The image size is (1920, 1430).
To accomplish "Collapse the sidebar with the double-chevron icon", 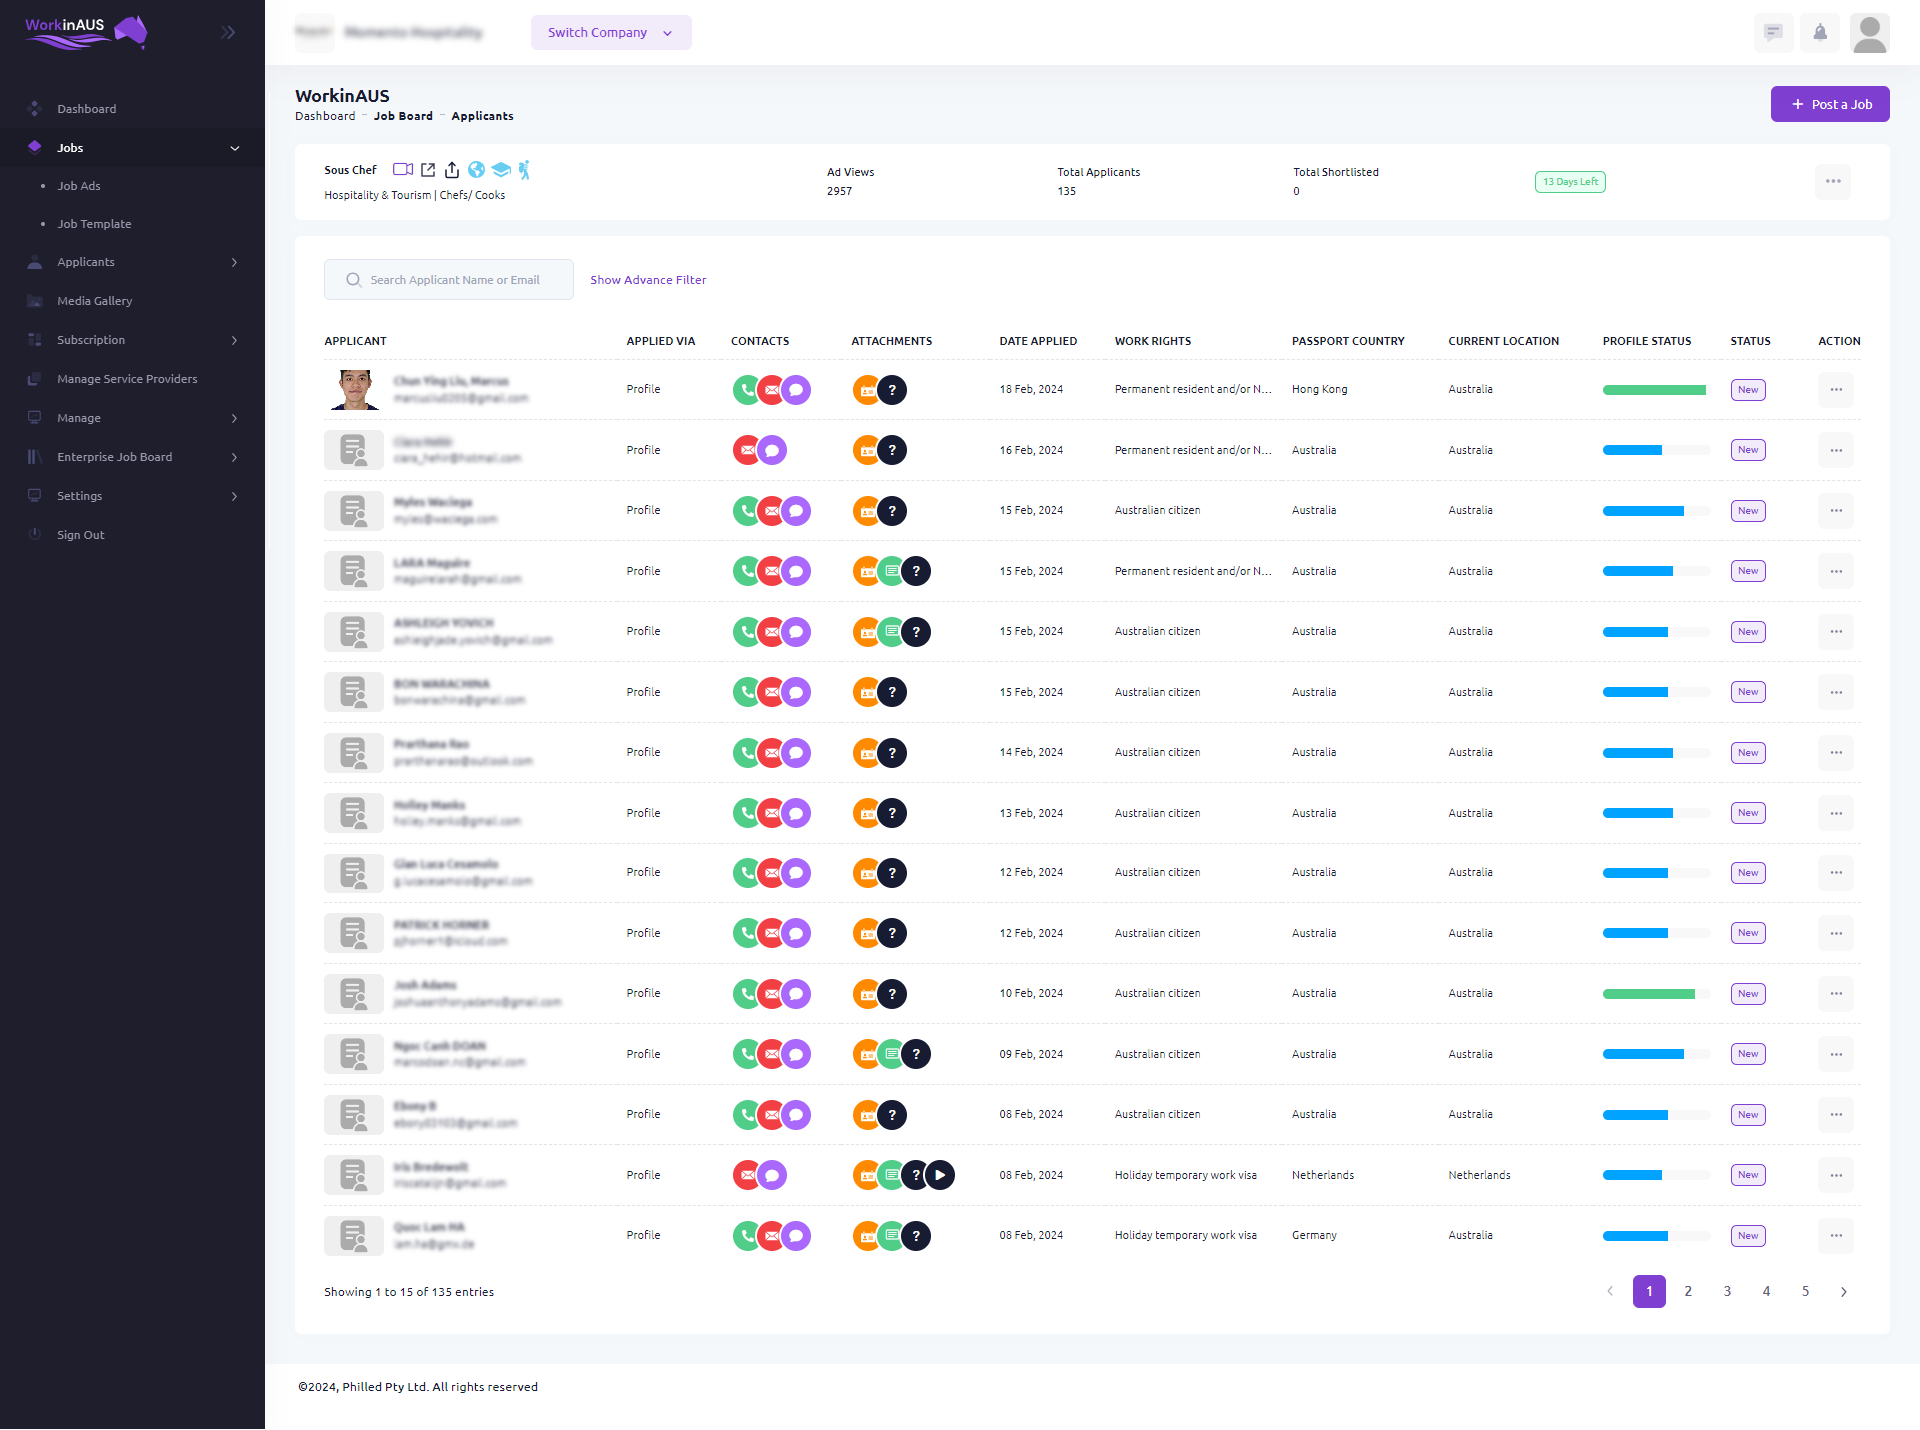I will tap(228, 32).
